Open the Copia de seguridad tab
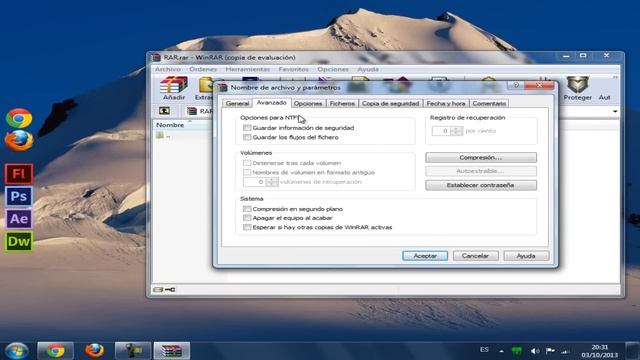The height and width of the screenshot is (360, 640). (x=390, y=104)
